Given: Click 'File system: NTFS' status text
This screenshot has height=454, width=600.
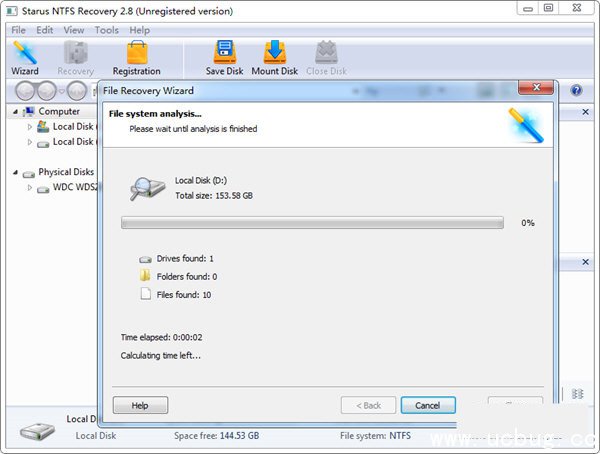Looking at the screenshot, I should 375,436.
